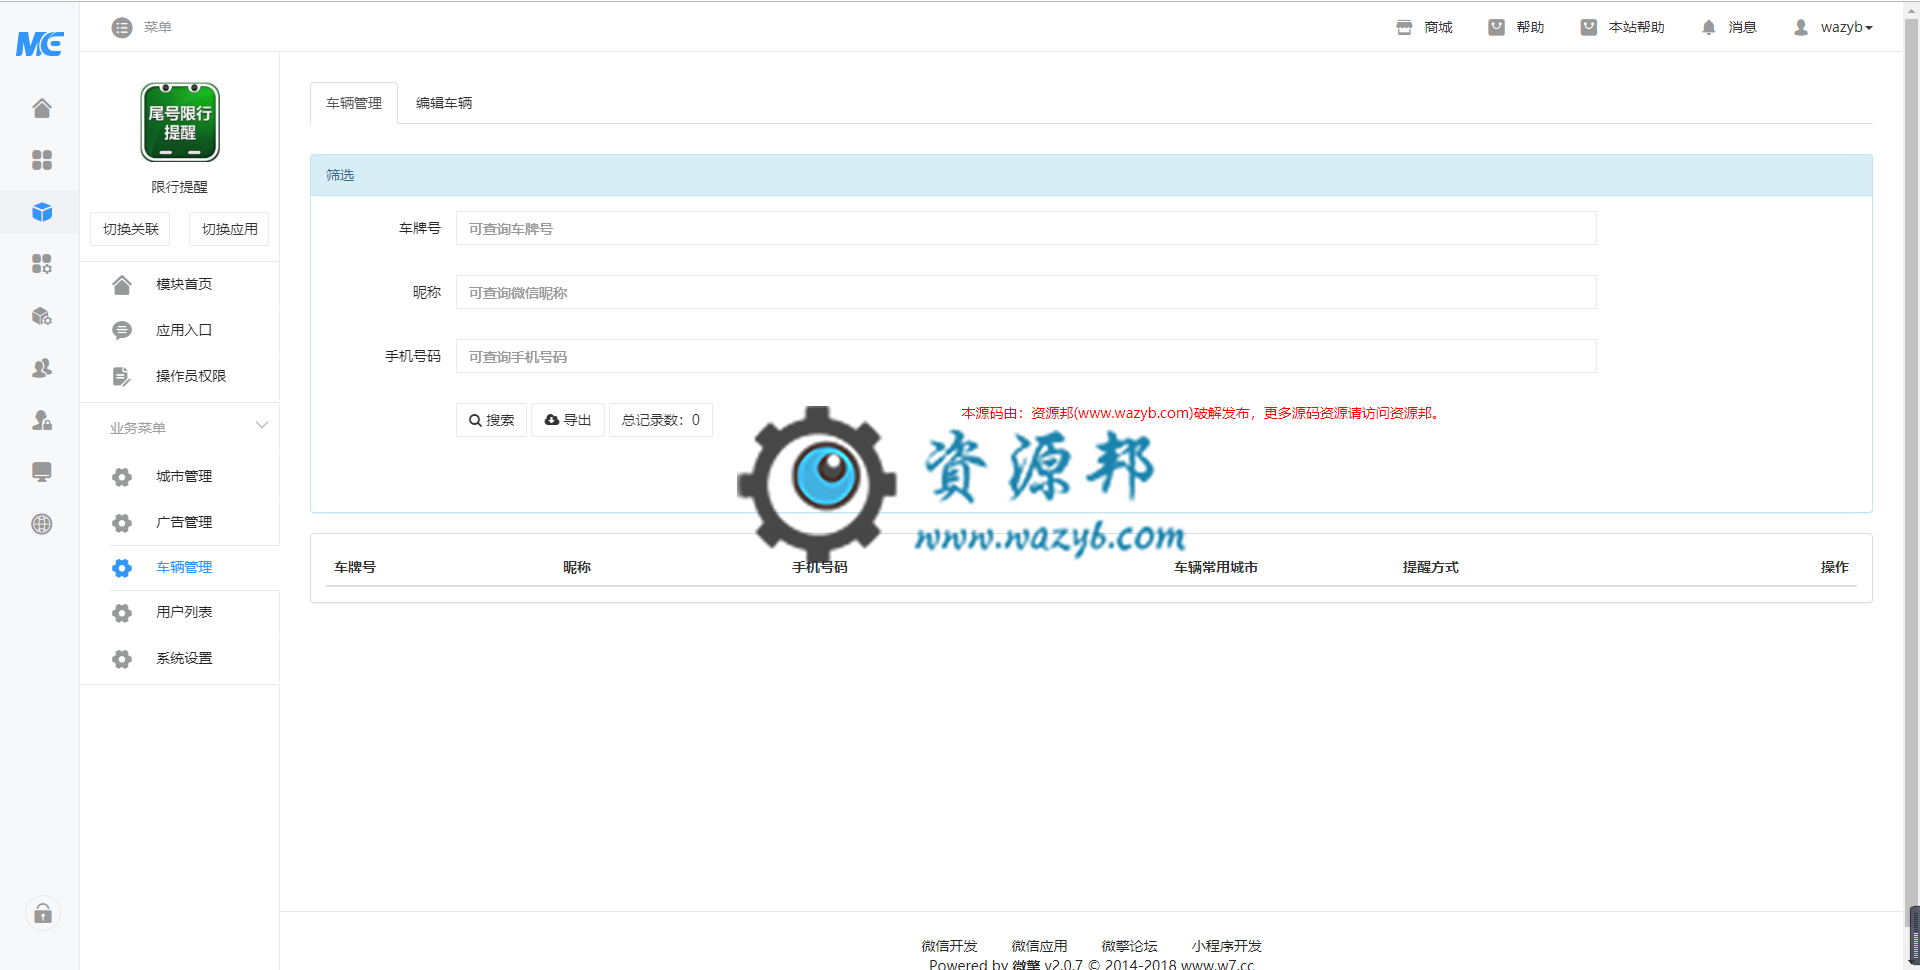
Task: Click the 切换关联 button
Action: [130, 229]
